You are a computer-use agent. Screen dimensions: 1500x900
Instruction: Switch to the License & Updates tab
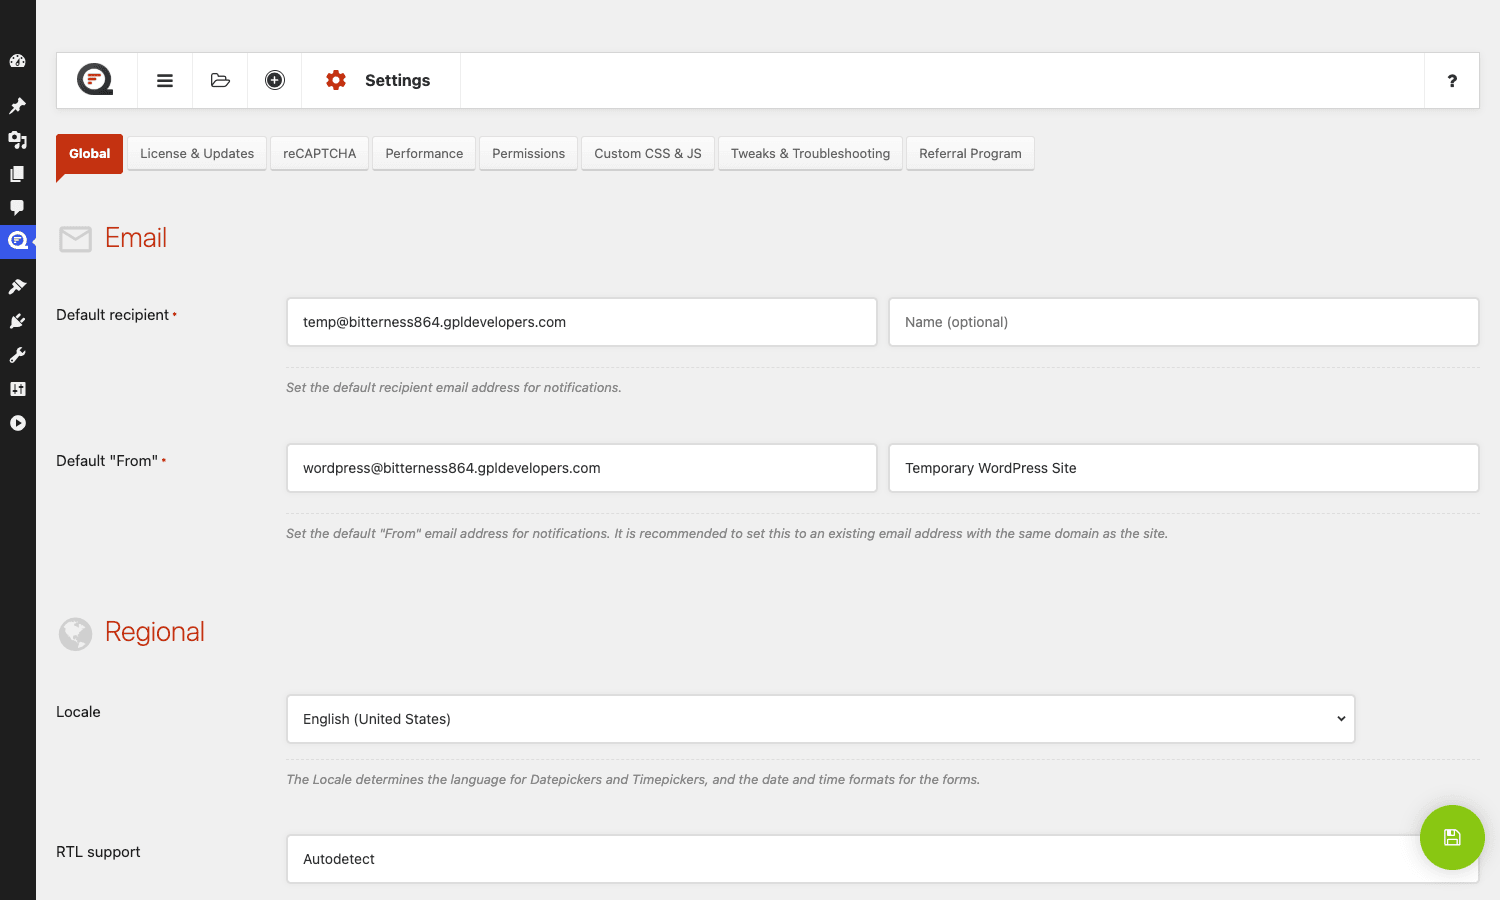197,154
